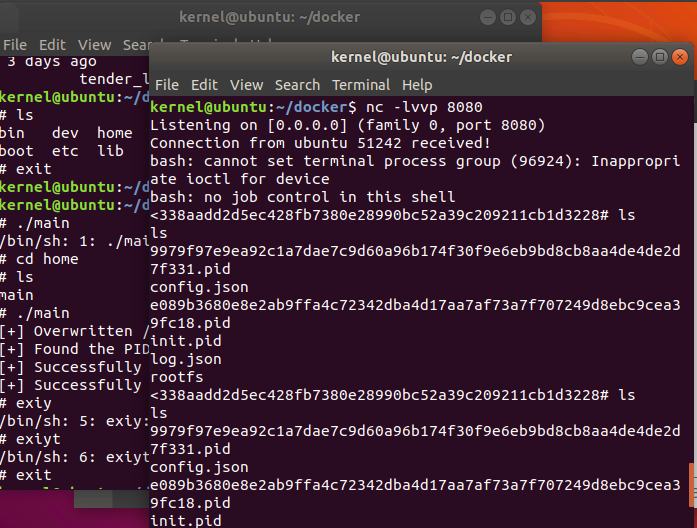Close the background terminal window
This screenshot has height=528, width=697.
[x=528, y=17]
